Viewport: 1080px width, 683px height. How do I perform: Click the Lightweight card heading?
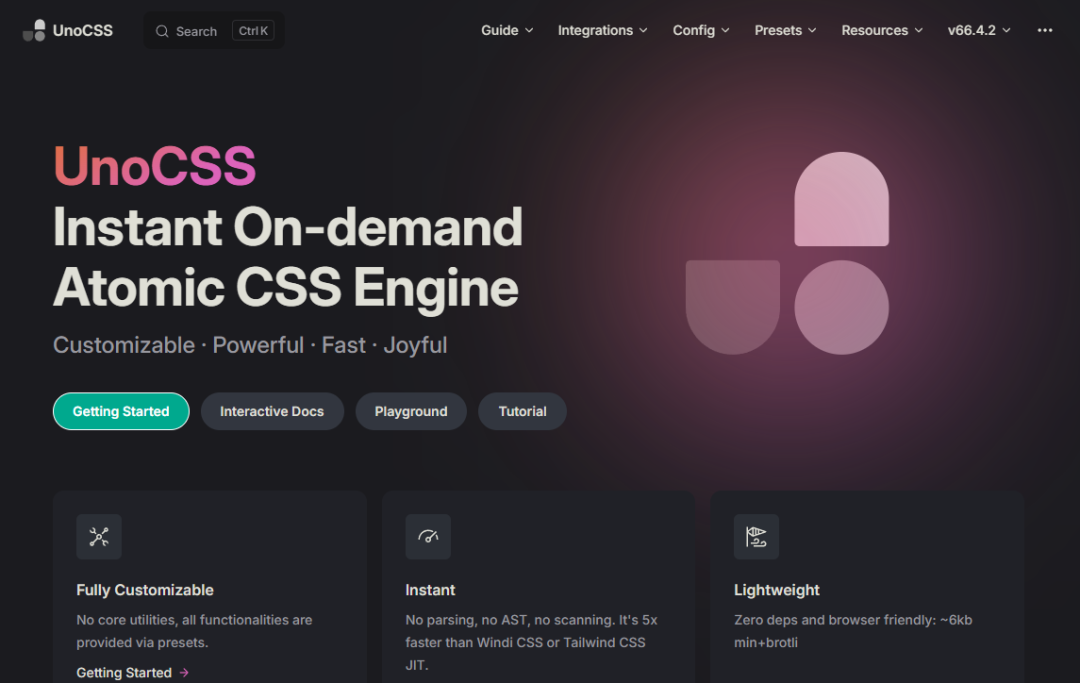point(777,590)
